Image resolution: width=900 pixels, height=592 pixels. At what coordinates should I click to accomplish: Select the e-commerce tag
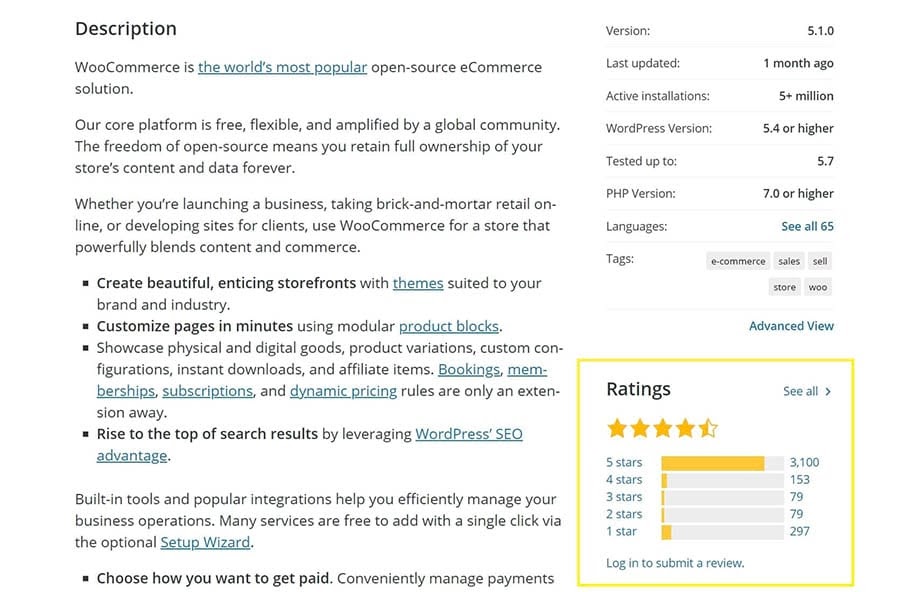pyautogui.click(x=738, y=261)
